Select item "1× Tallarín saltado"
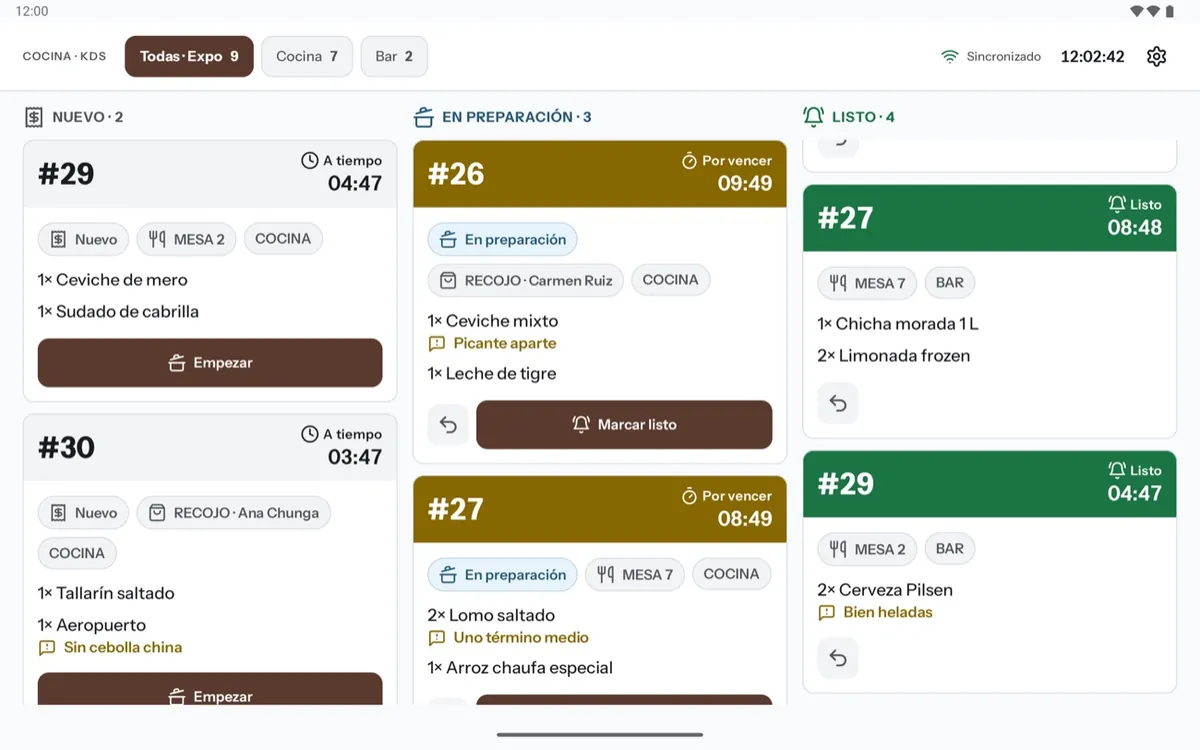 coord(107,594)
